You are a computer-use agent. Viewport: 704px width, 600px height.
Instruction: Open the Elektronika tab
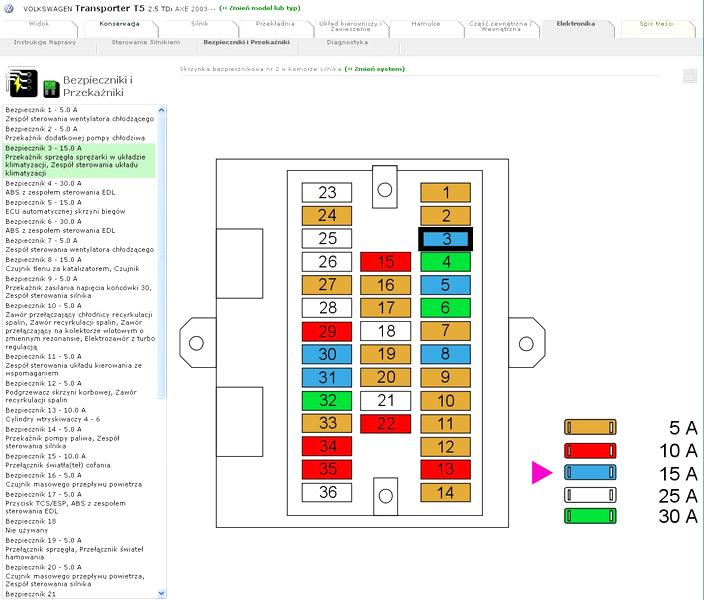click(576, 24)
